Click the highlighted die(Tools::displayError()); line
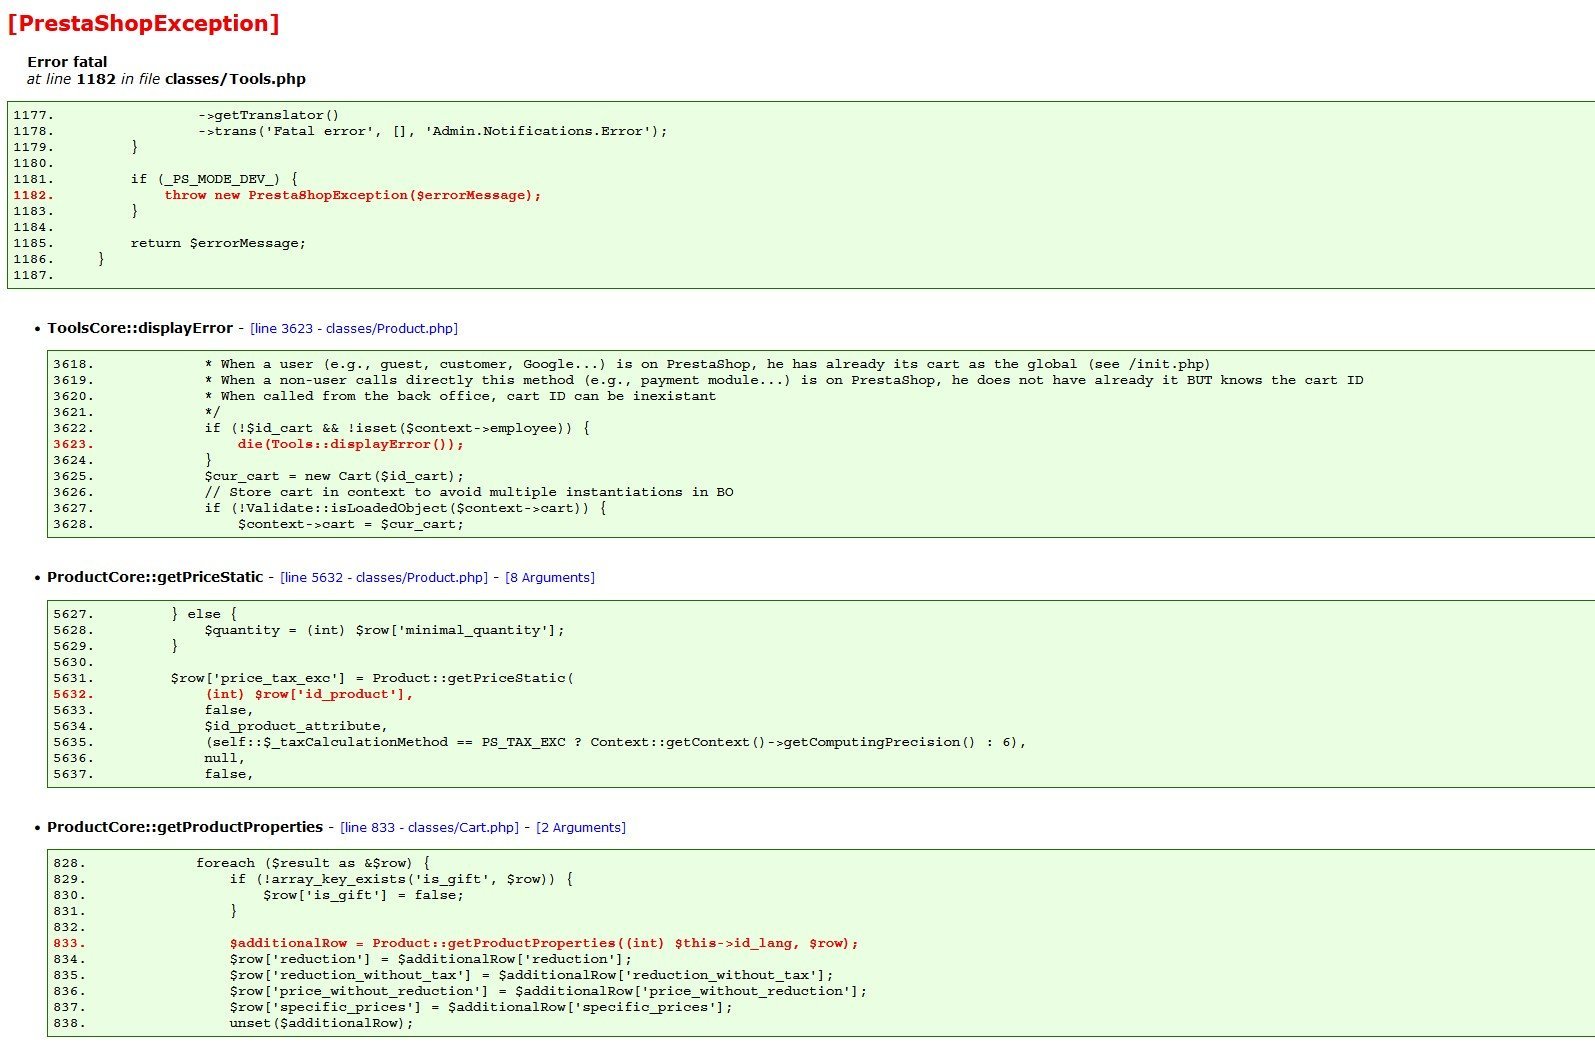This screenshot has width=1595, height=1056. pos(351,444)
